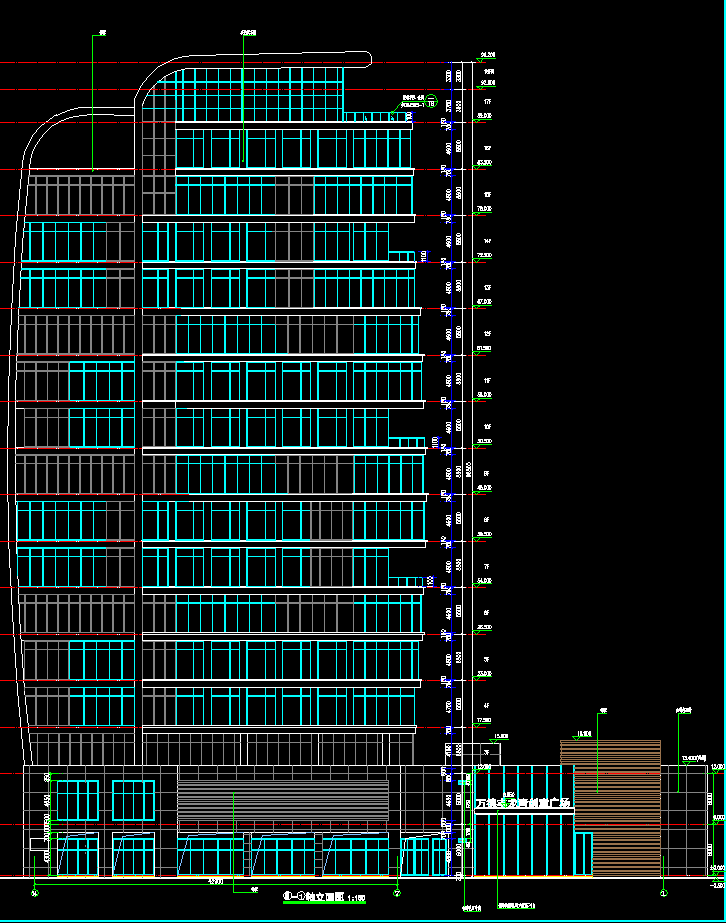Select the bottom-left grid axis bubble
Screen dimensions: 726x923
coord(35,893)
